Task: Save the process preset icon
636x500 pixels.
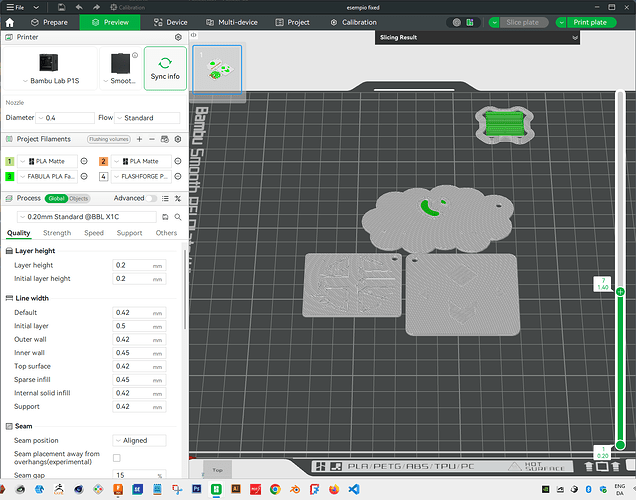Action: [x=165, y=217]
